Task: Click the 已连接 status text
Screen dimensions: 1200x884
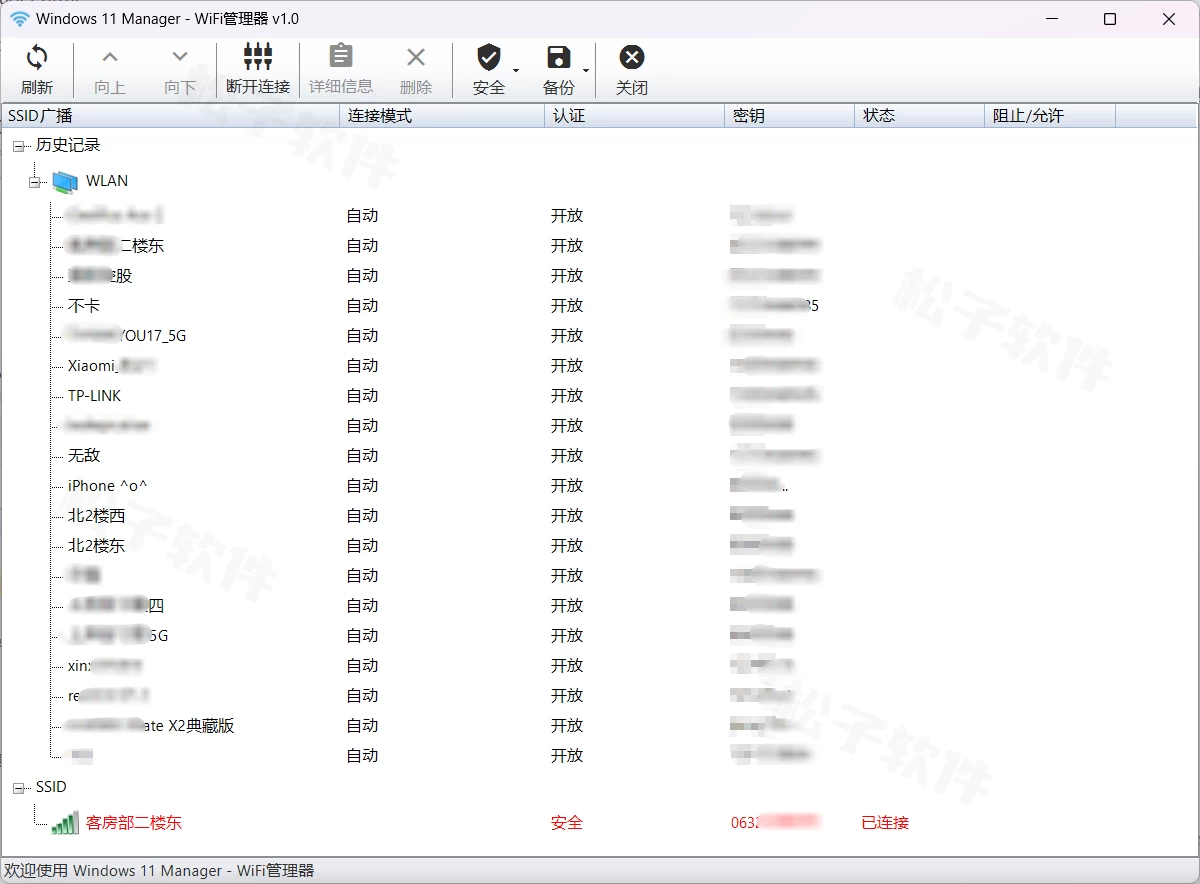Action: click(885, 823)
